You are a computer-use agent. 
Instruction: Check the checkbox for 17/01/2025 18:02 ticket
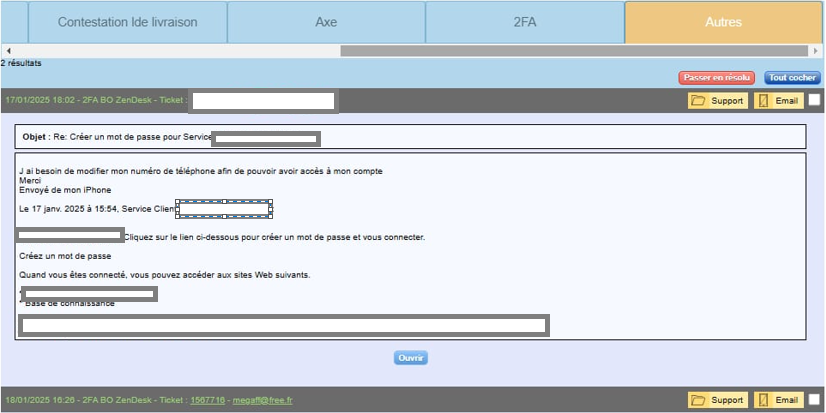pos(814,100)
